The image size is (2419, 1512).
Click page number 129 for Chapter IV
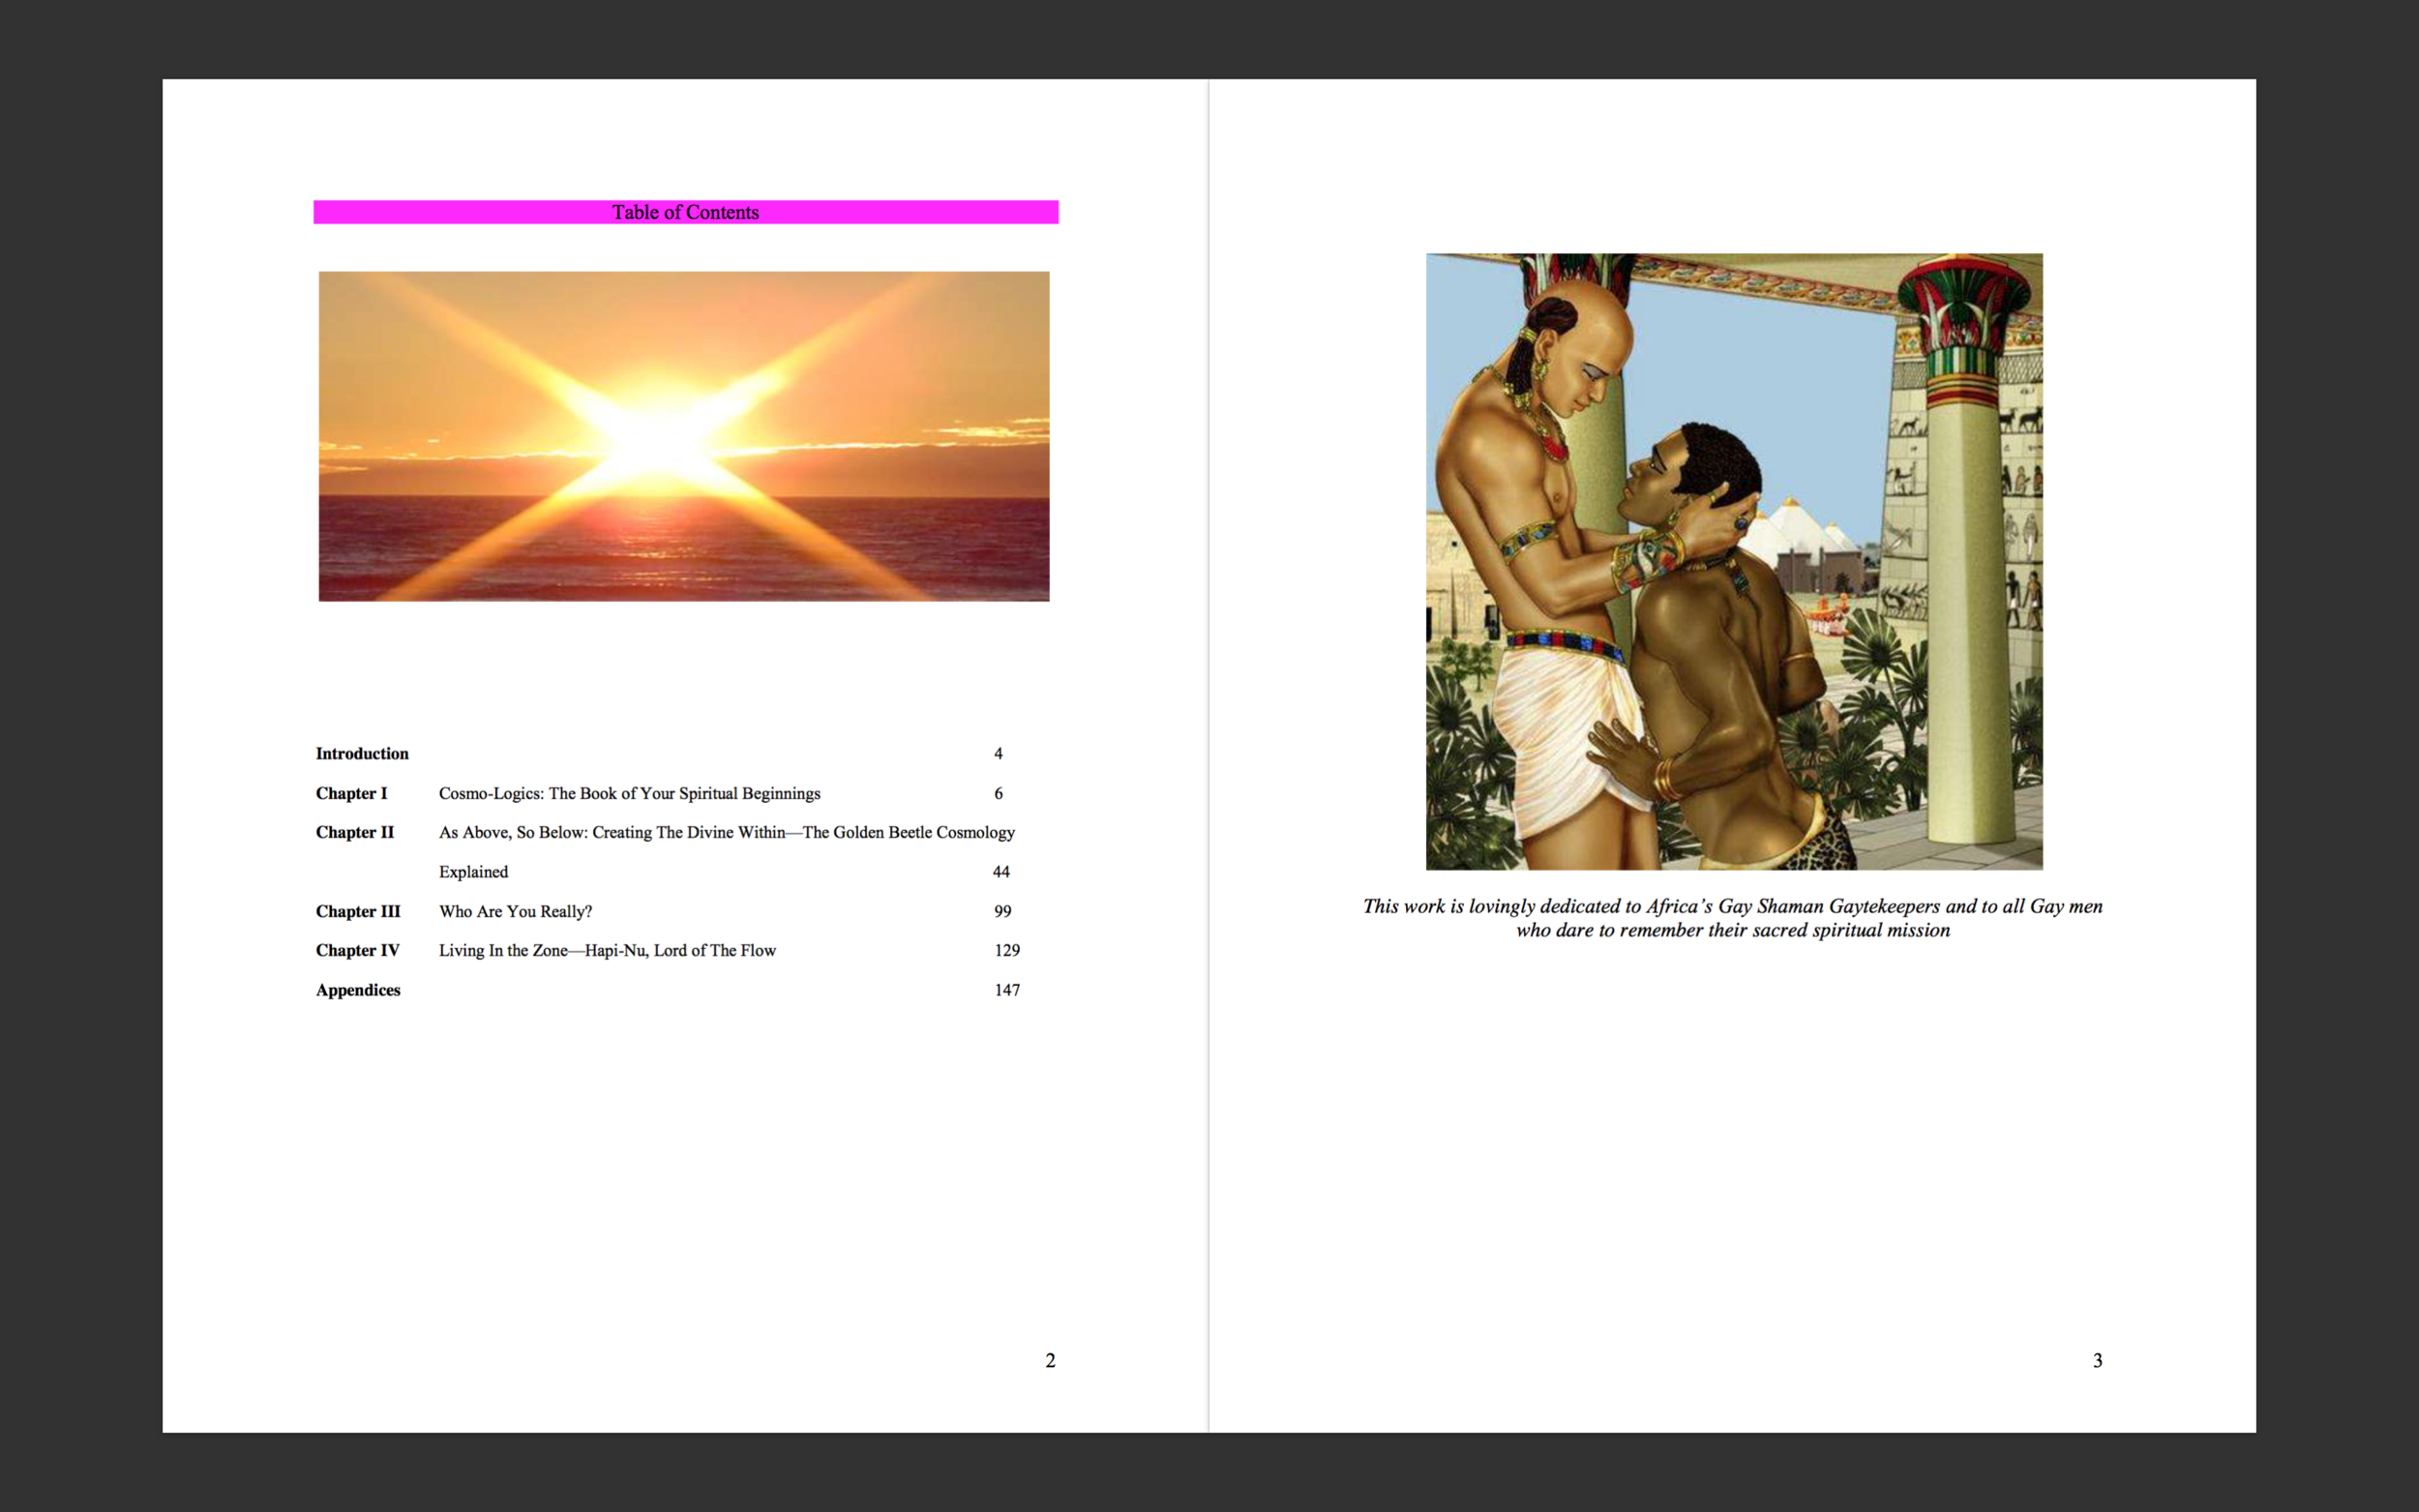(x=1007, y=950)
